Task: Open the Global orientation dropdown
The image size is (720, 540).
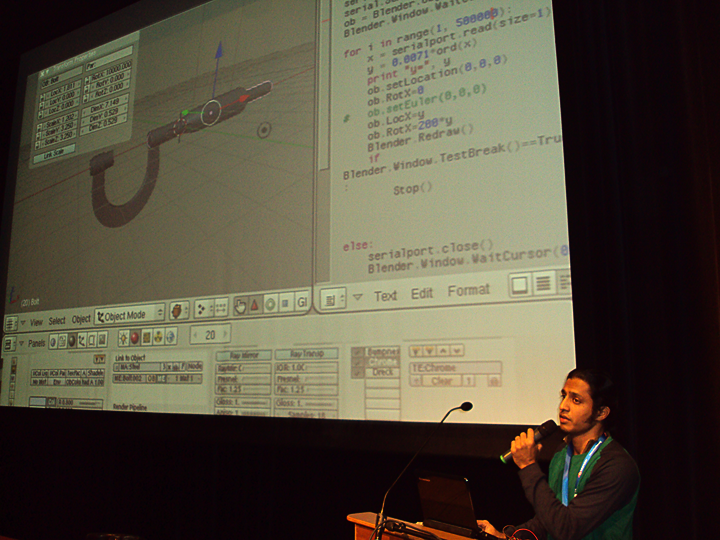Action: click(302, 302)
